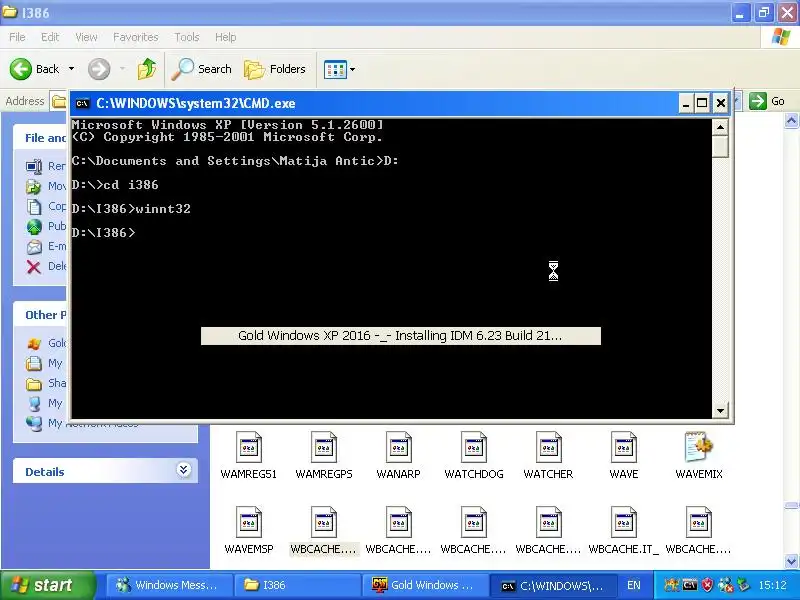Click the Installing IDM 6.23 progress banner

[x=401, y=336]
